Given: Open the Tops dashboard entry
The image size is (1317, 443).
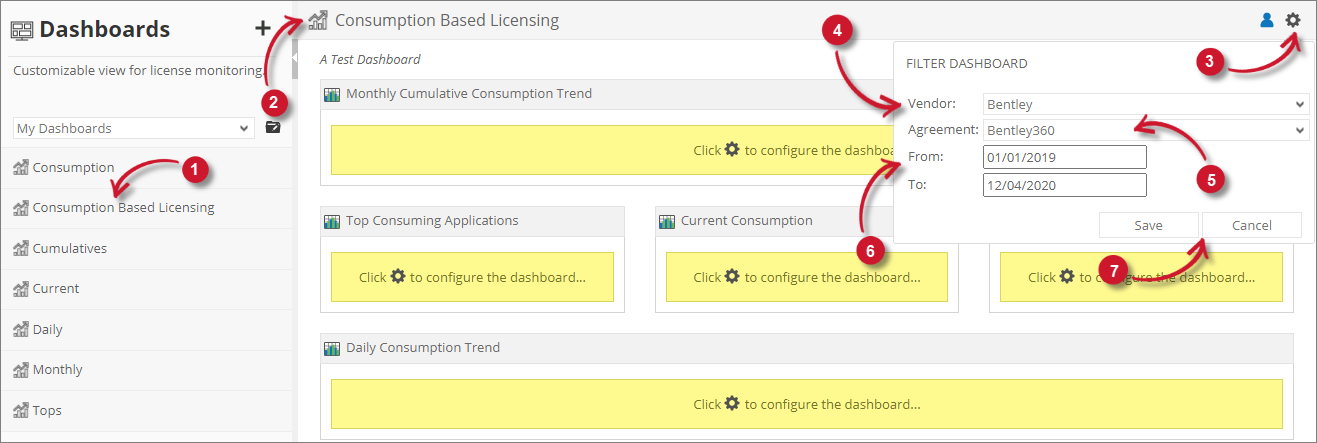Looking at the screenshot, I should click(x=47, y=410).
